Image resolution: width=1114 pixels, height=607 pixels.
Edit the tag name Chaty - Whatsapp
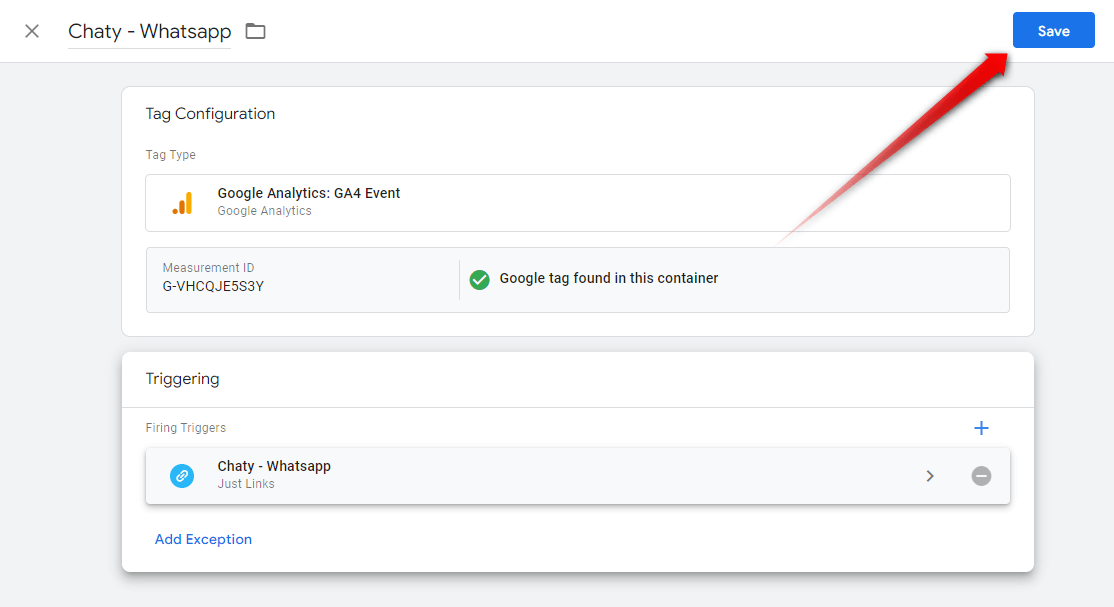click(x=149, y=31)
